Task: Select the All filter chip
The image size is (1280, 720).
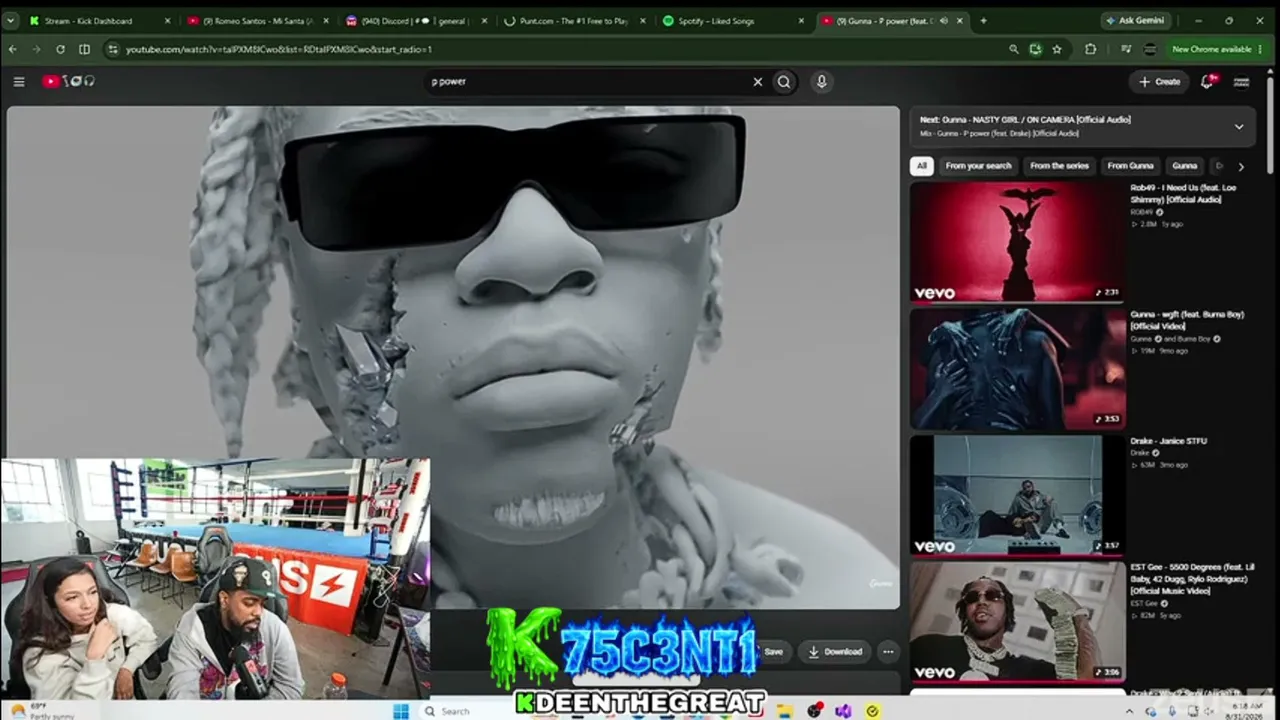Action: [x=922, y=166]
